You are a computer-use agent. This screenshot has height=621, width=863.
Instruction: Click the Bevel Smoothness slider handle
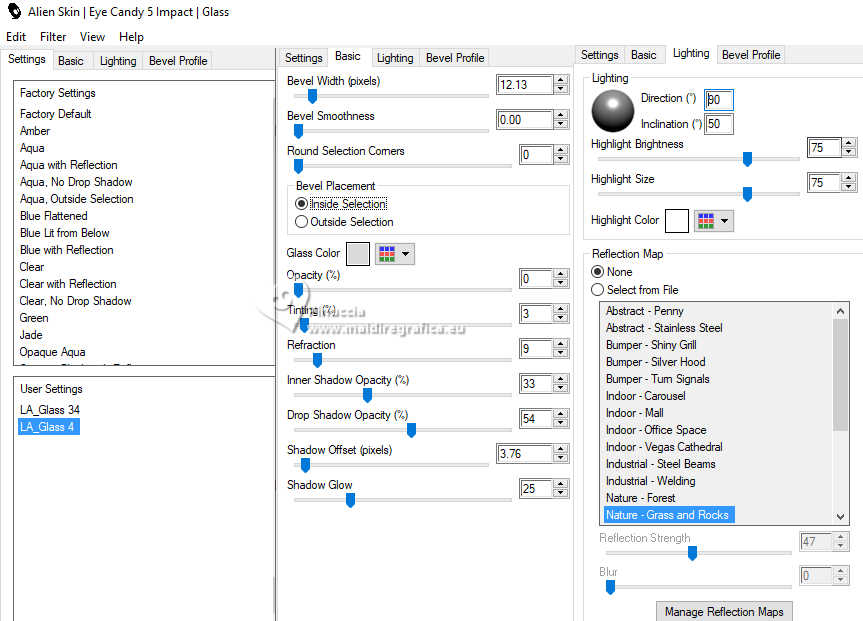tap(298, 131)
